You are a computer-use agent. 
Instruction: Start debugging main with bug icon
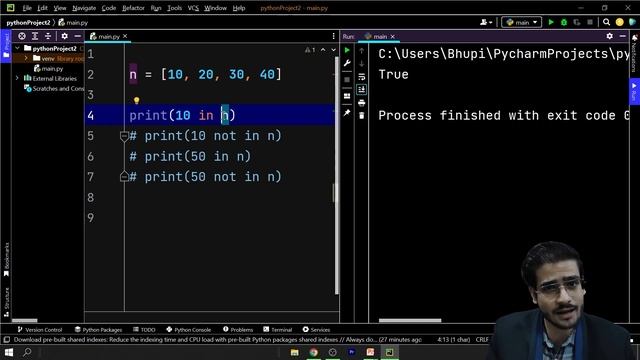[564, 22]
